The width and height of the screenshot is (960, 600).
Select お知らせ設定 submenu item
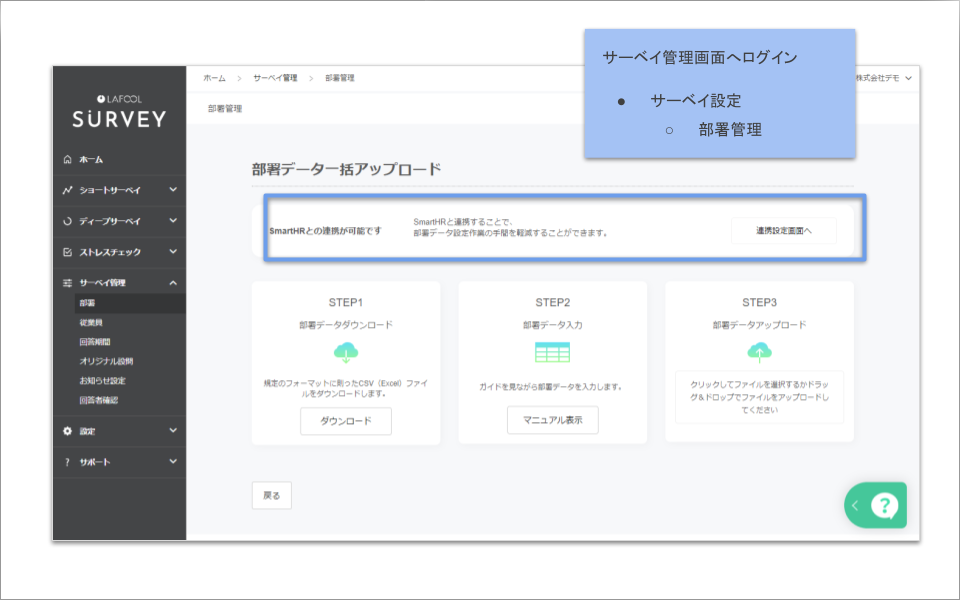[x=102, y=381]
